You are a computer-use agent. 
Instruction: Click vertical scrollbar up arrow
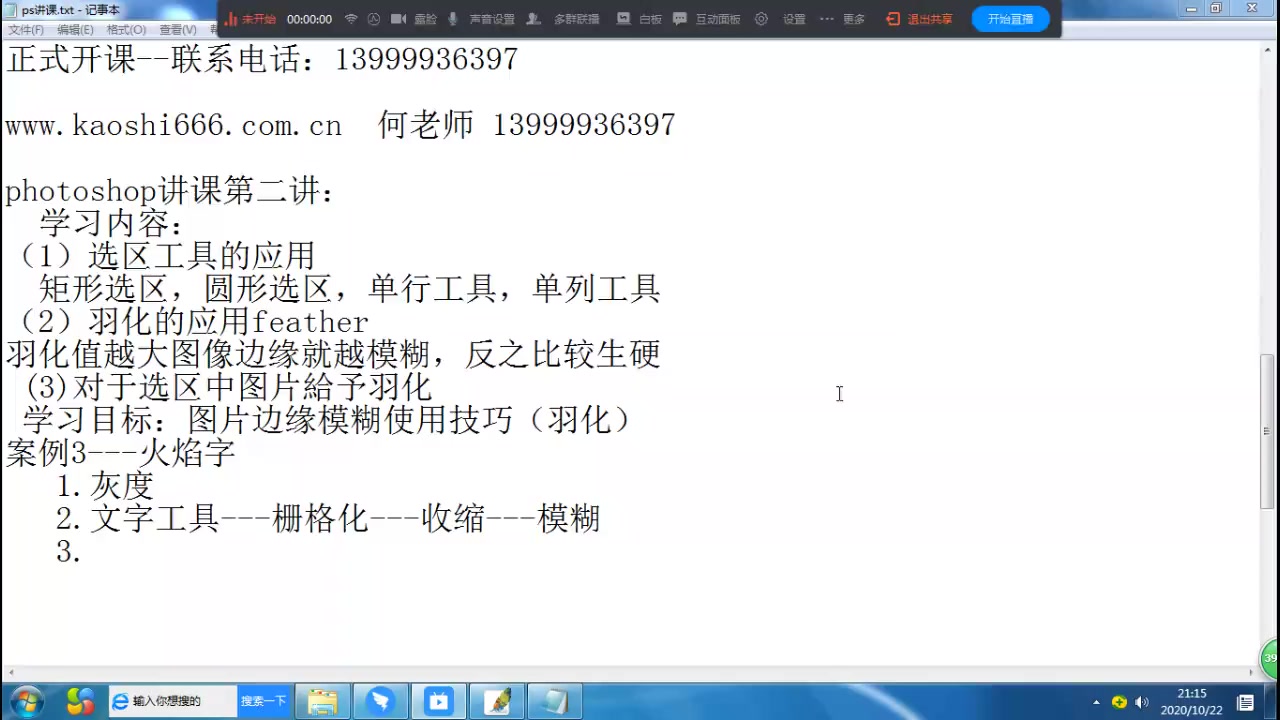point(1267,48)
